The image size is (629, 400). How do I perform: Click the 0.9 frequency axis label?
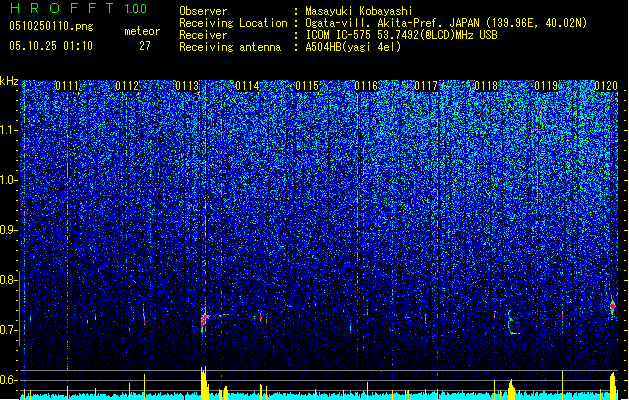tap(9, 230)
